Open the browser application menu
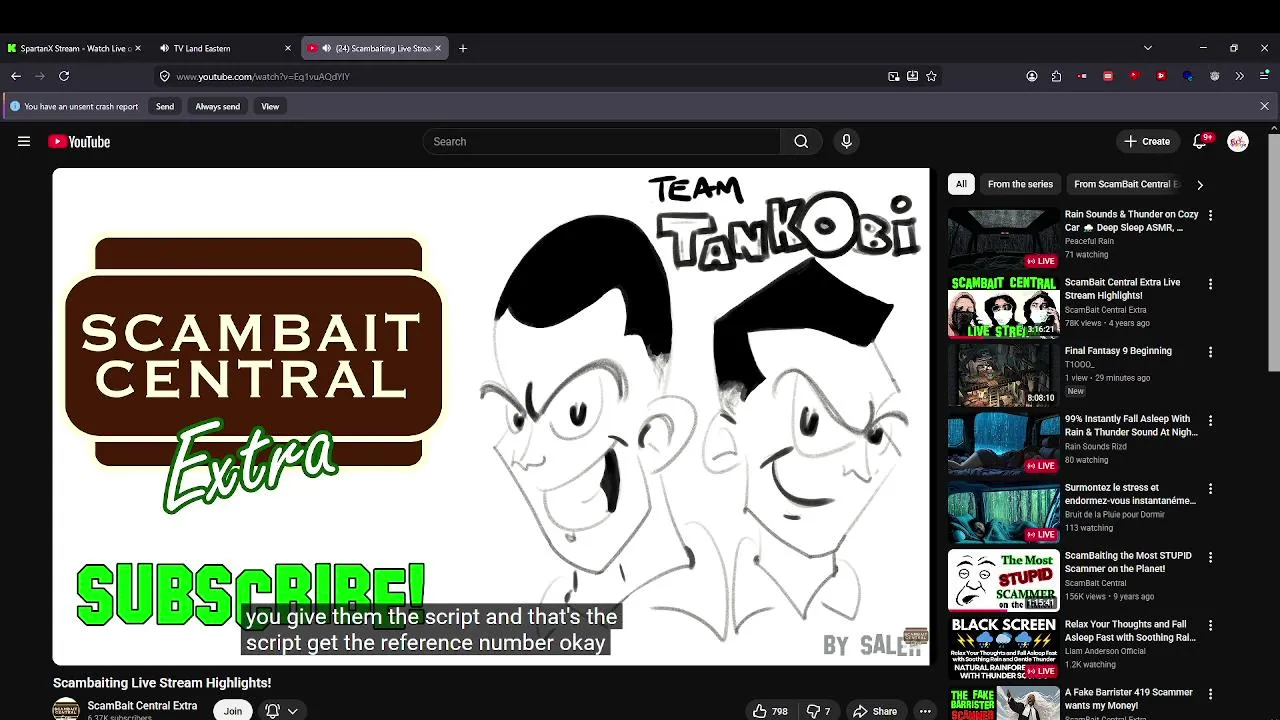This screenshot has height=720, width=1280. [1264, 76]
